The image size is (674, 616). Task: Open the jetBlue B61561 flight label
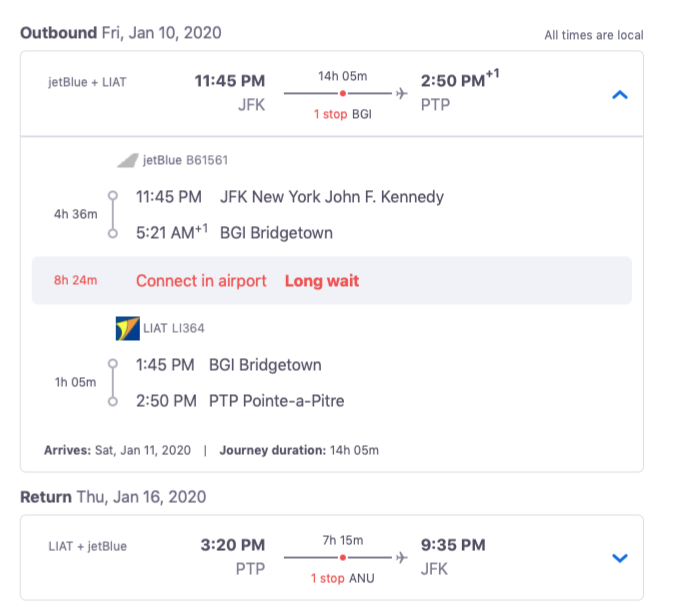[x=185, y=160]
